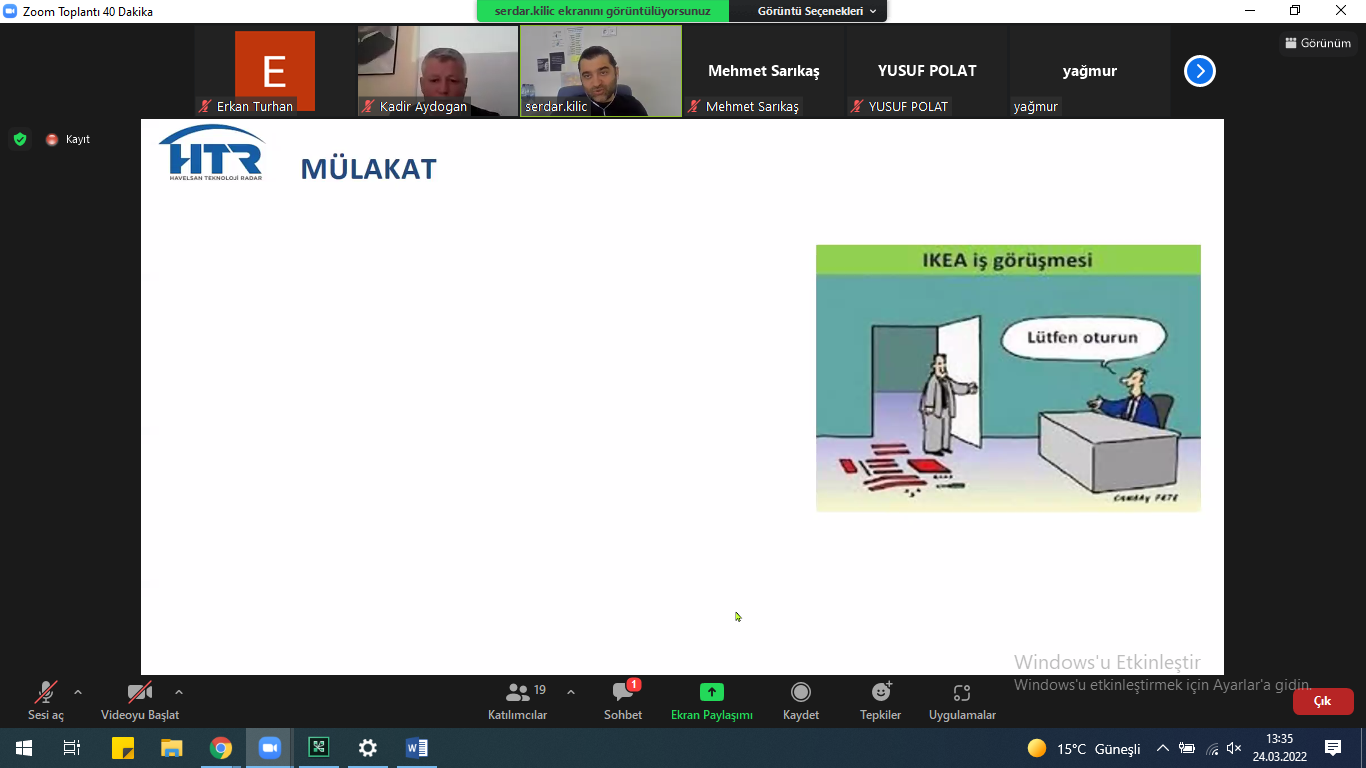The image size is (1366, 768).
Task: Click the Görünüm view button
Action: tap(1318, 43)
